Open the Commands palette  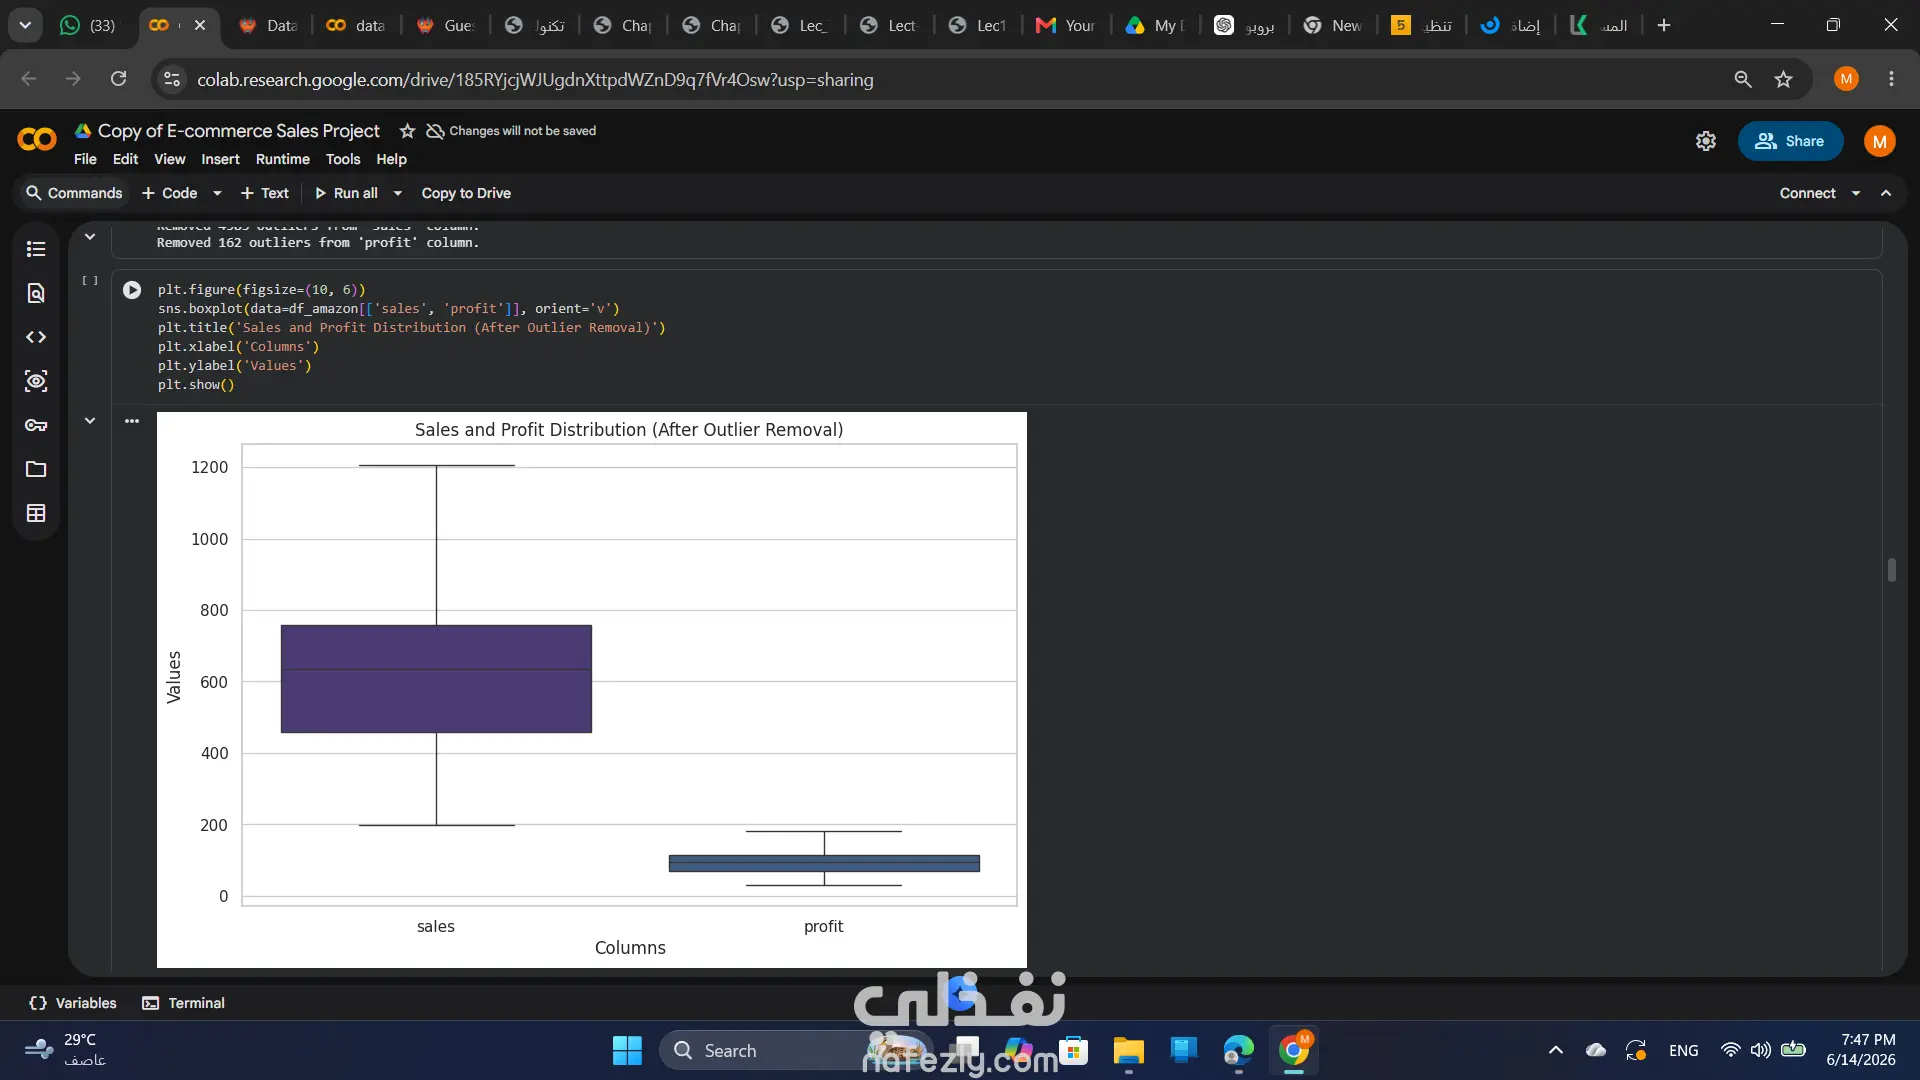click(74, 193)
